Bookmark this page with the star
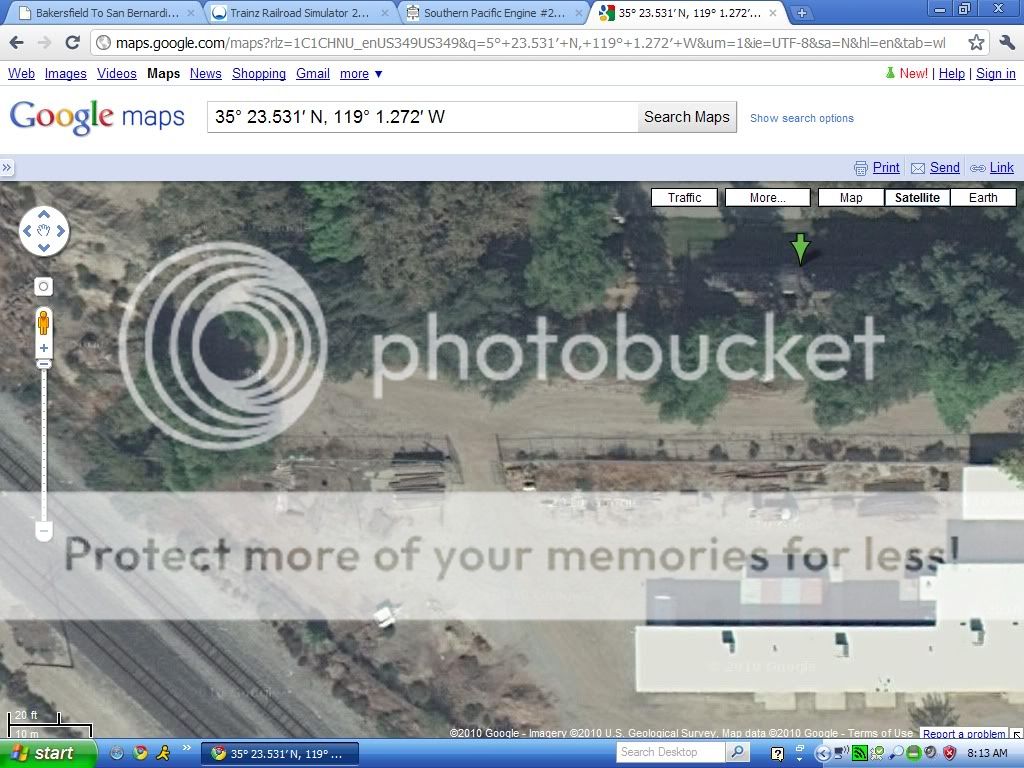 (976, 43)
